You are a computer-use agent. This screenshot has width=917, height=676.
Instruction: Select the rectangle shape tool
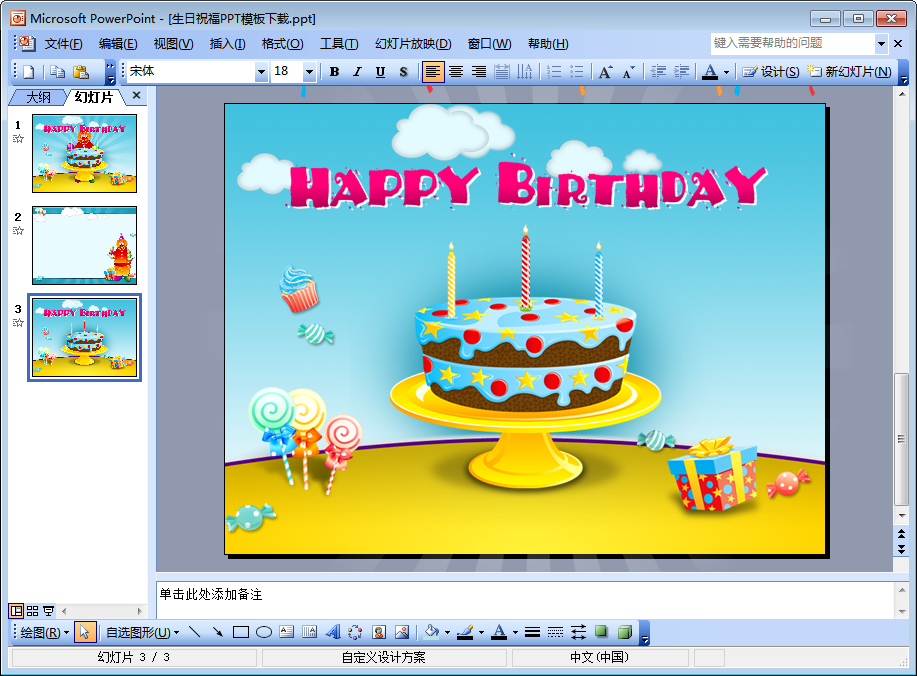(241, 632)
